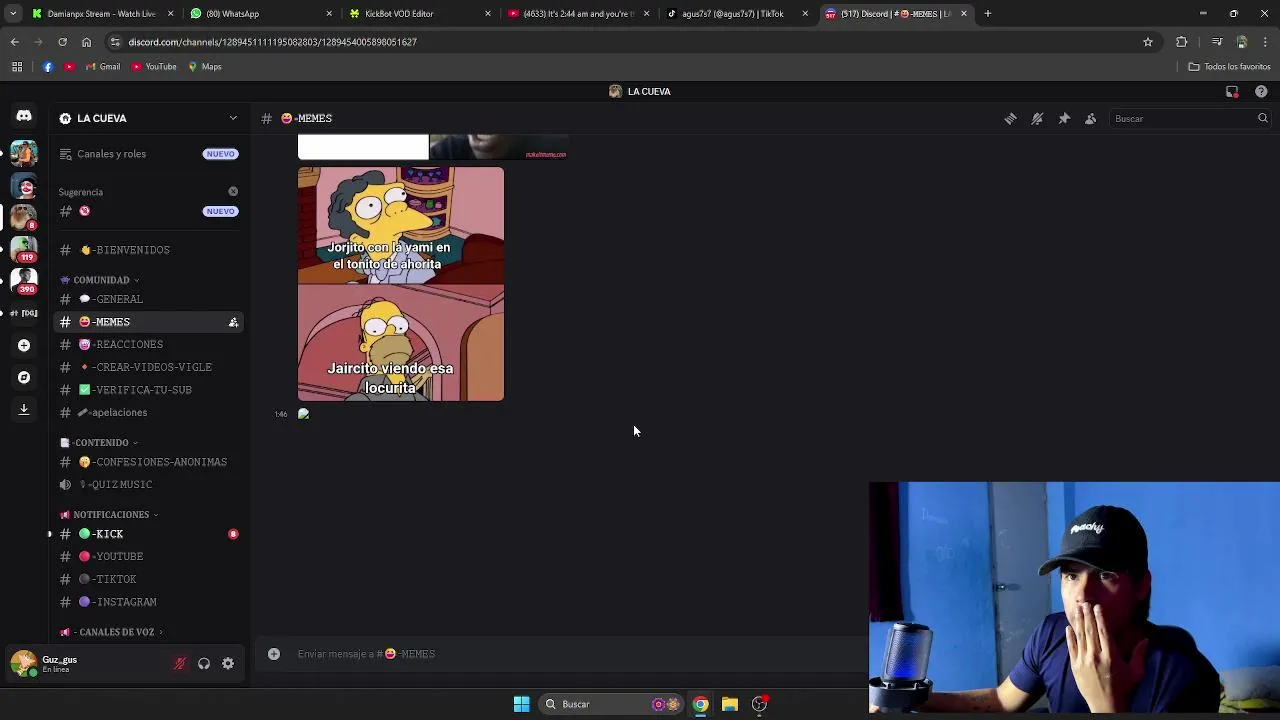
Task: Open Threads icon in channel header
Action: (1010, 118)
